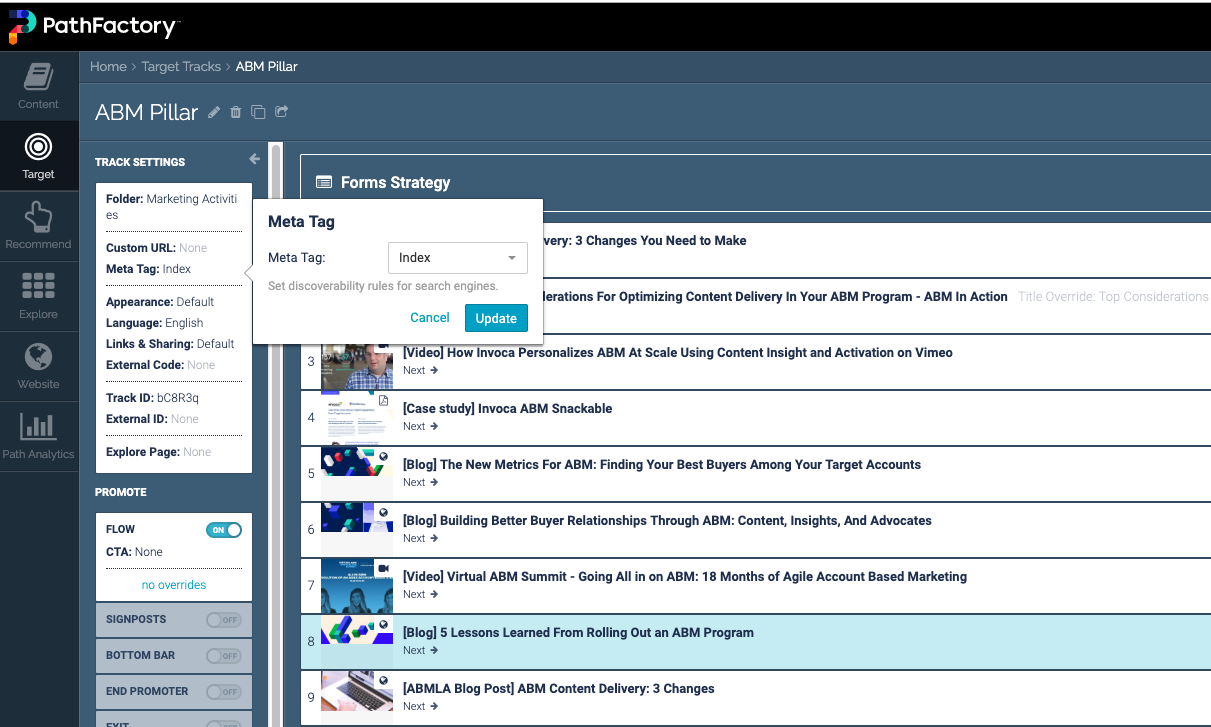Cancel the Meta Tag dialog
Viewport: 1211px width, 727px height.
click(x=430, y=317)
